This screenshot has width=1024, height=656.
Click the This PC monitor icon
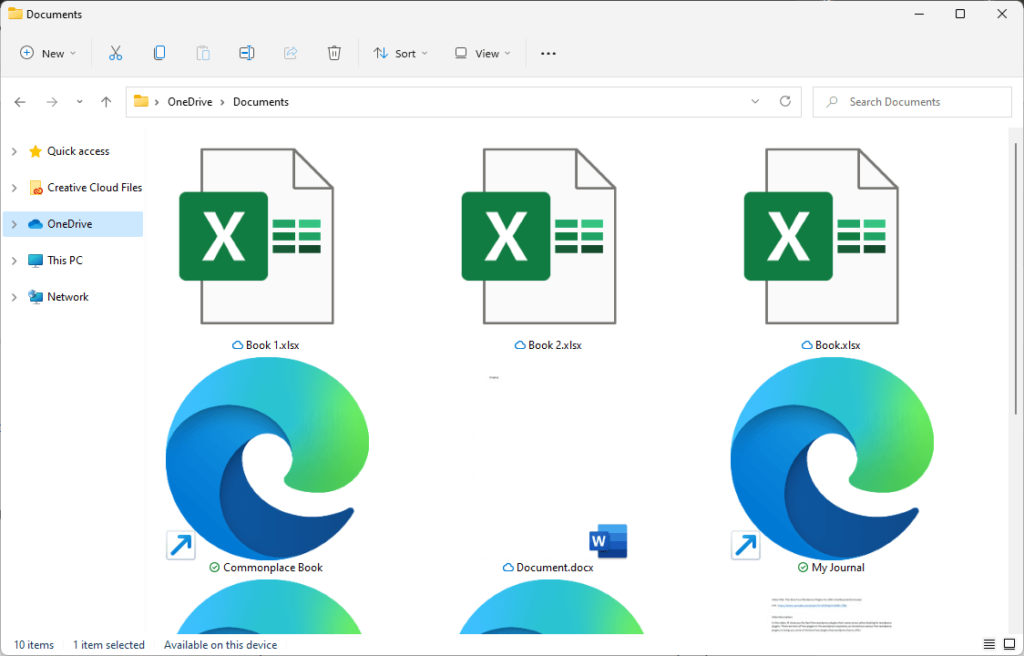[35, 261]
